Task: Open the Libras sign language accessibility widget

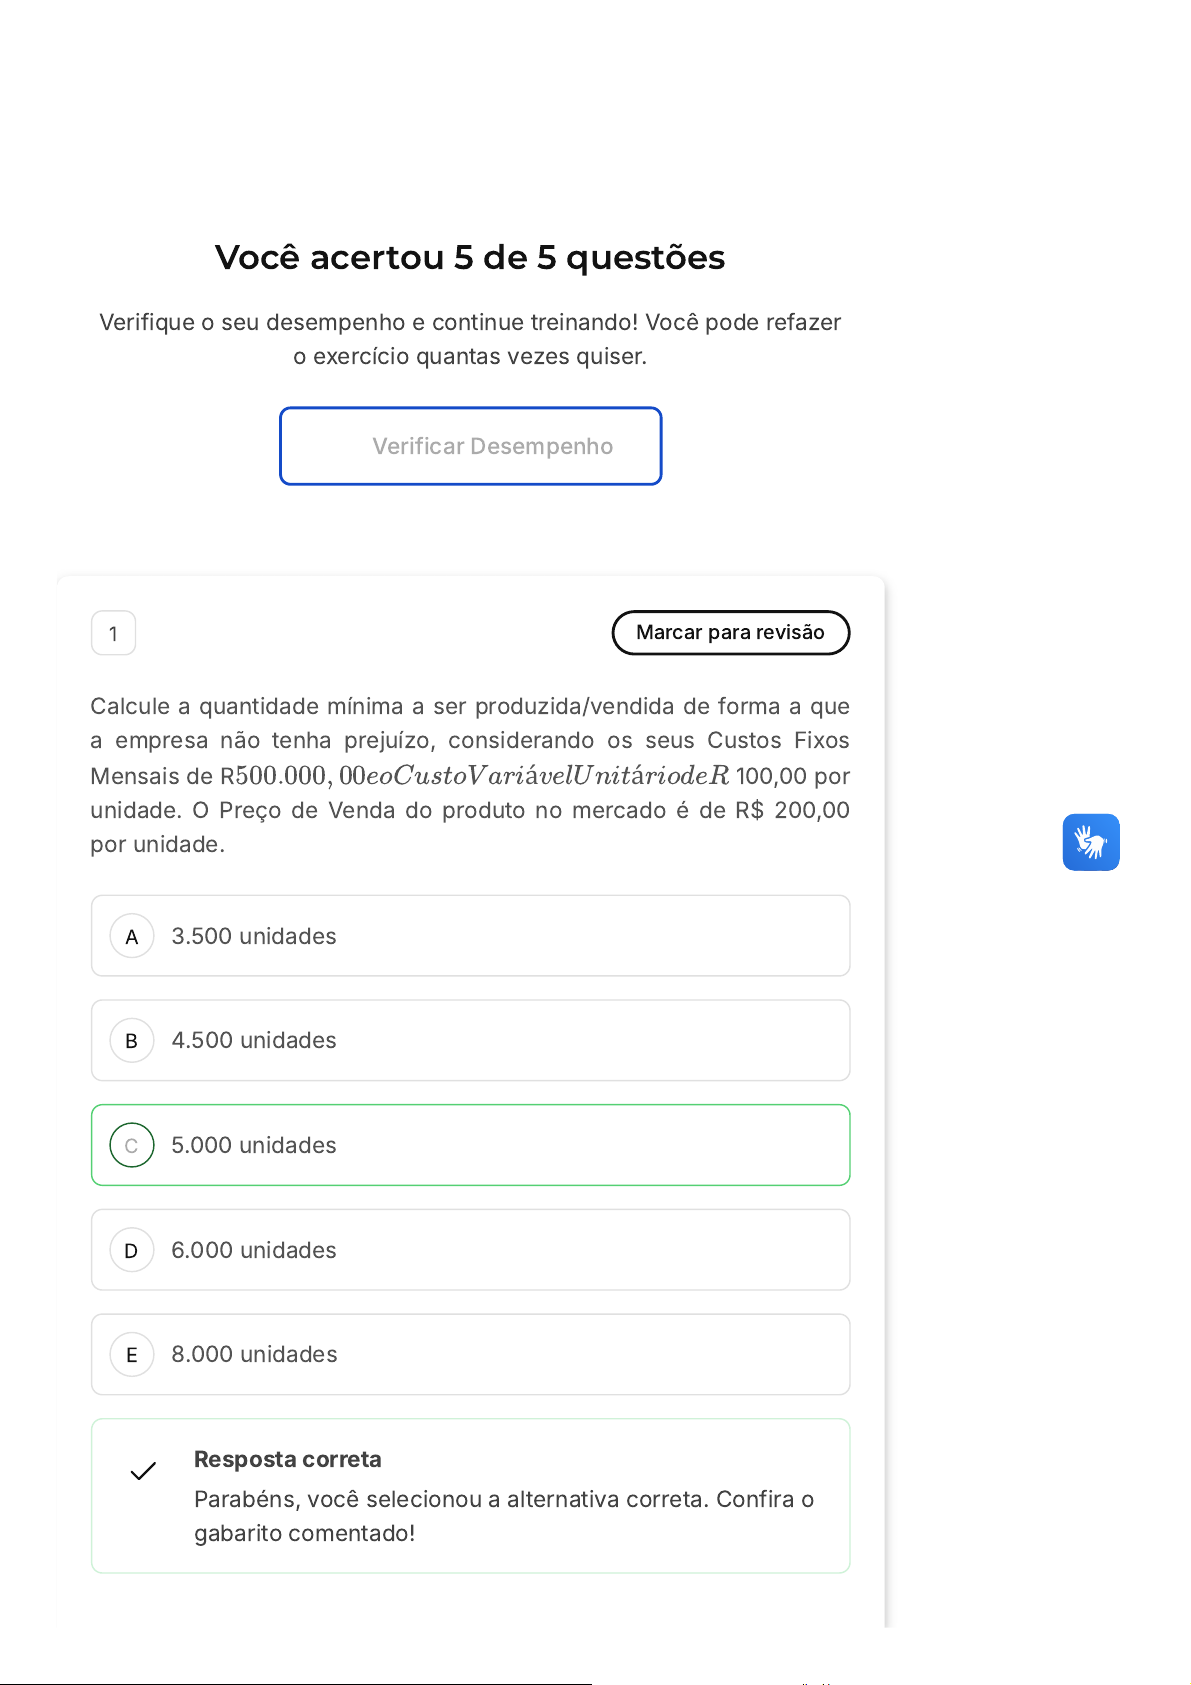Action: (1090, 842)
